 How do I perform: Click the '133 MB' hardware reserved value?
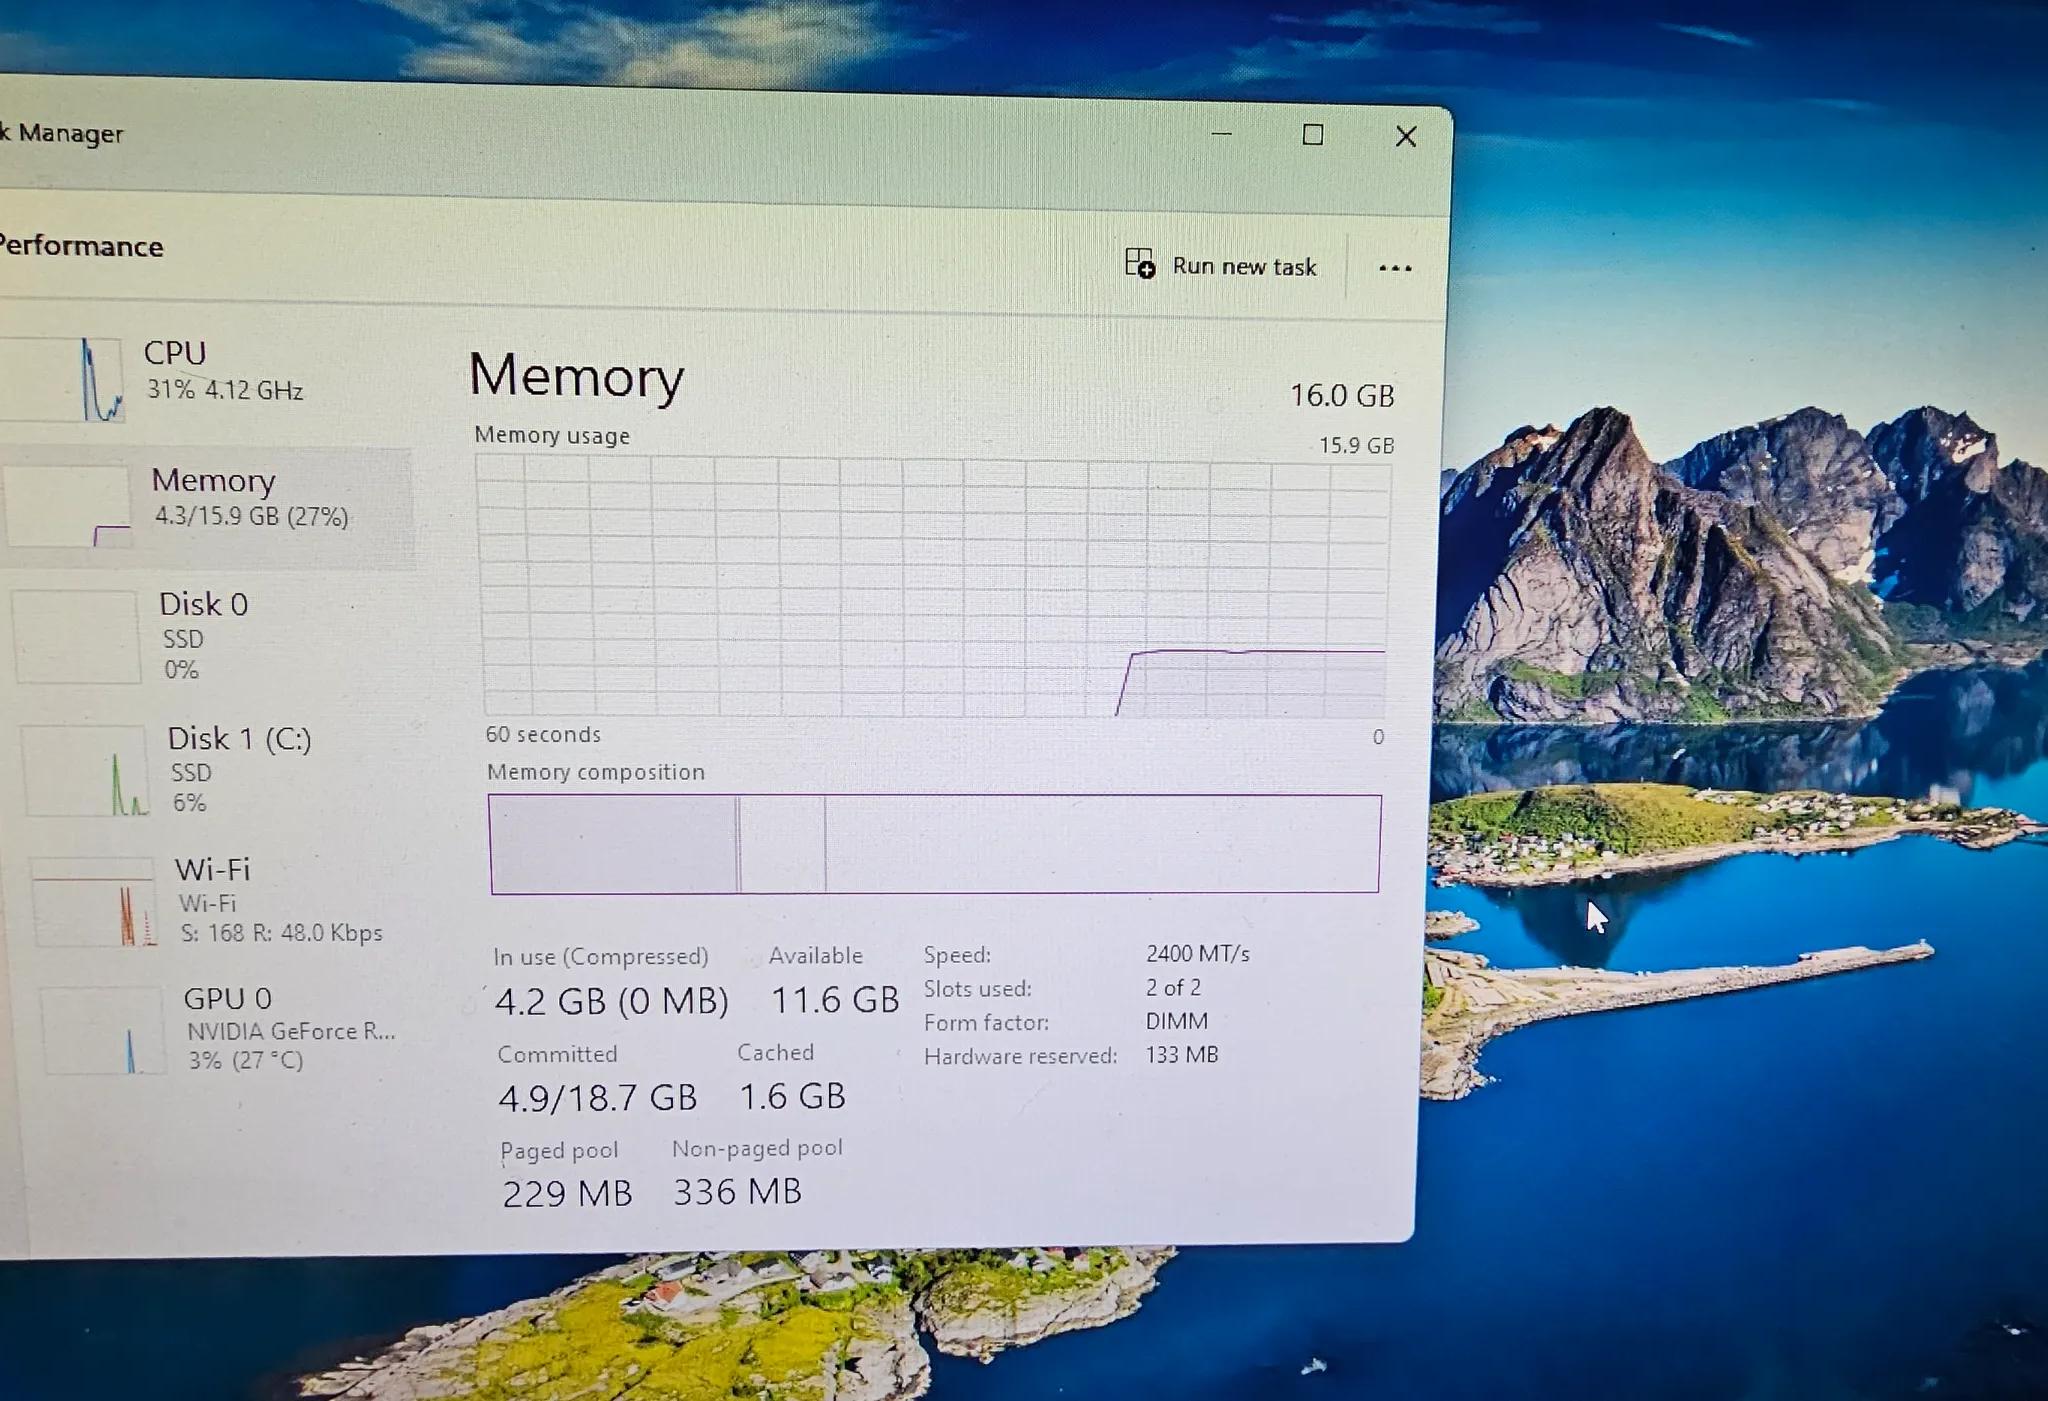pyautogui.click(x=1182, y=1055)
